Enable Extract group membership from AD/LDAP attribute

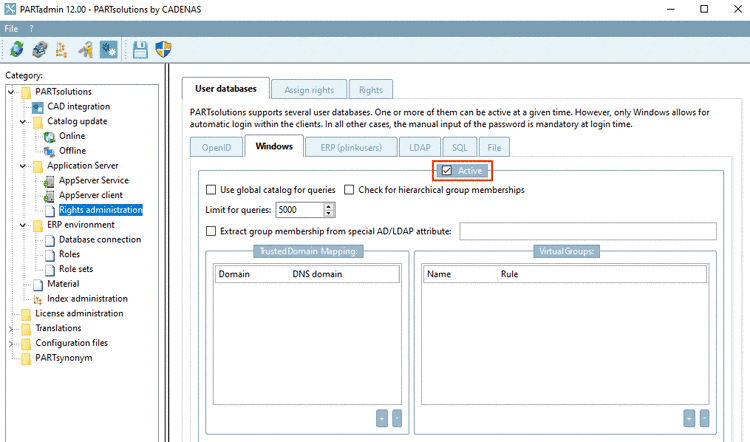[x=211, y=231]
